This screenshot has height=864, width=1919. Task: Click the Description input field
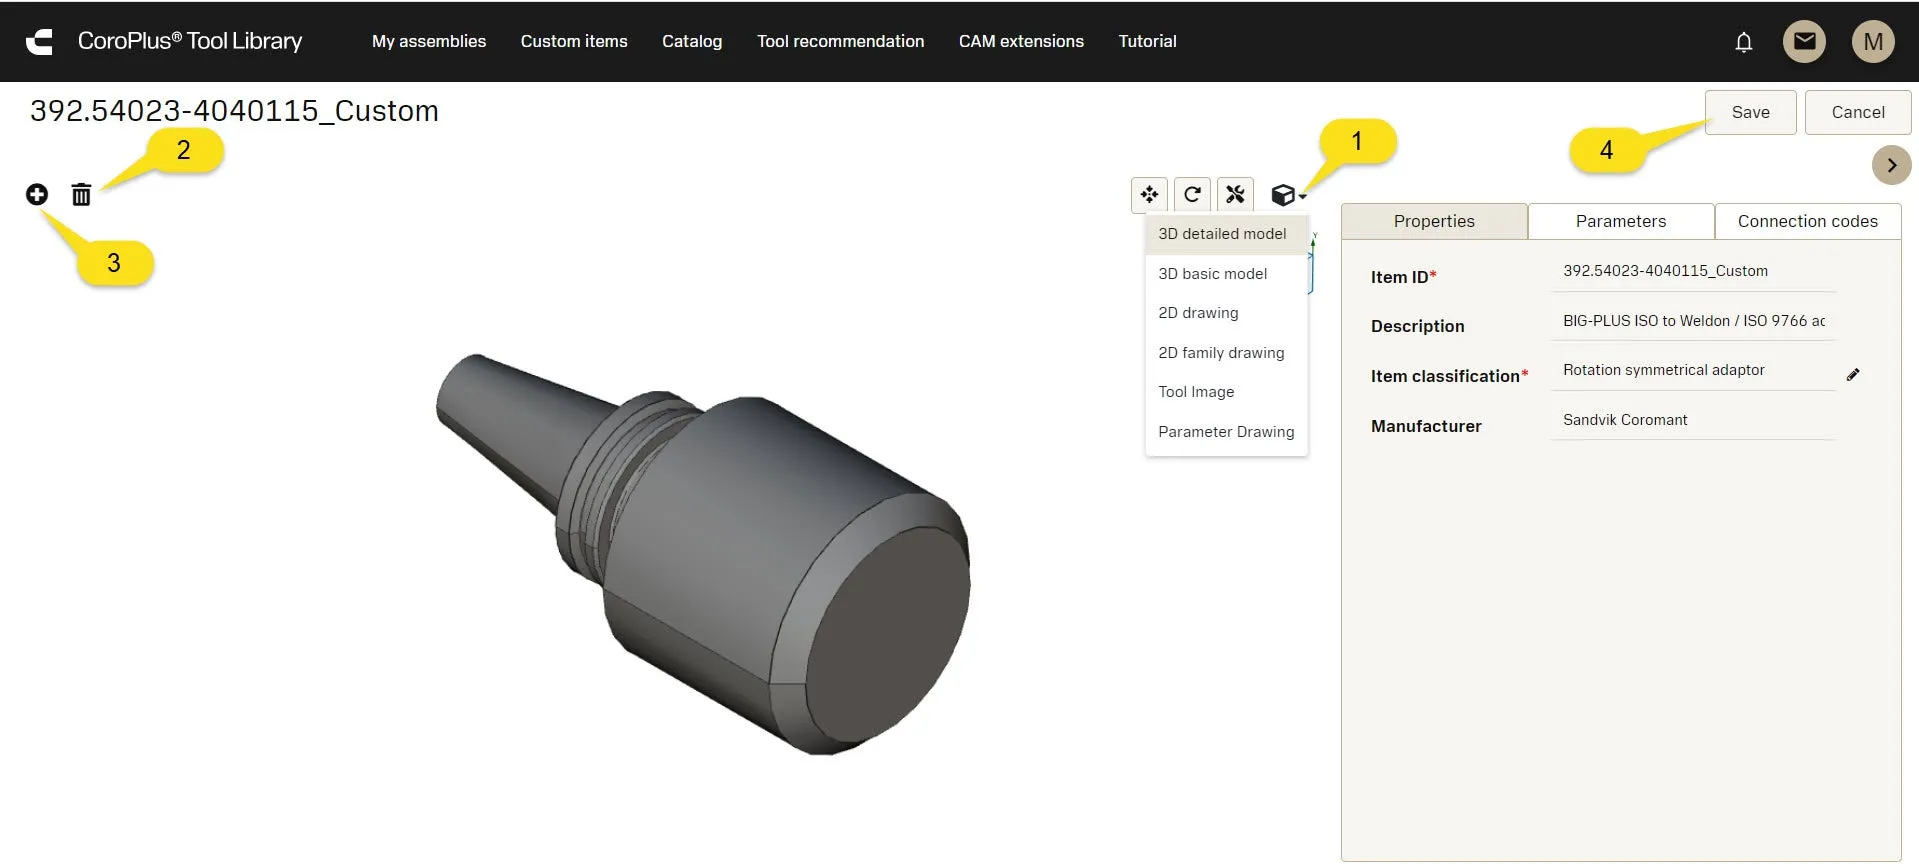tap(1692, 321)
